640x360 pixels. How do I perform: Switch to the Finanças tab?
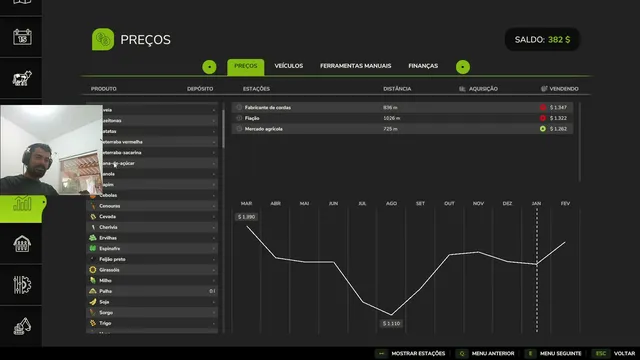click(423, 66)
